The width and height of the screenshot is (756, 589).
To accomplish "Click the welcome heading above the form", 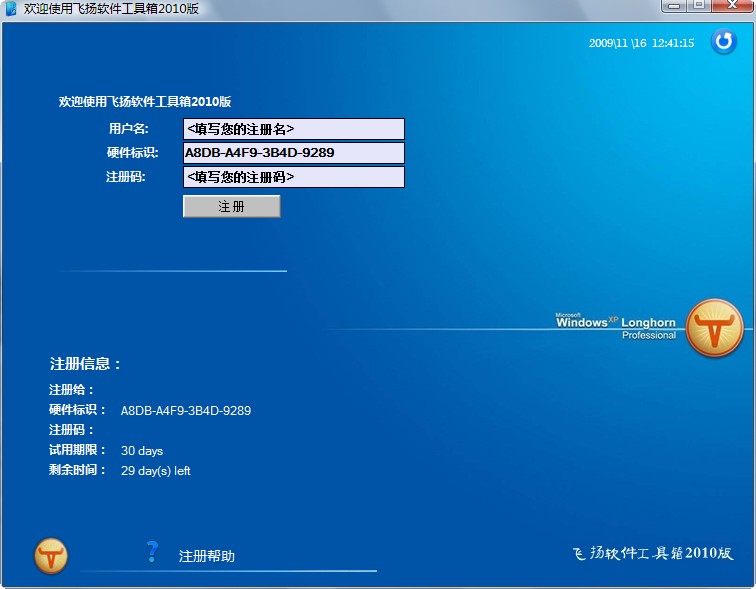I will pyautogui.click(x=145, y=102).
